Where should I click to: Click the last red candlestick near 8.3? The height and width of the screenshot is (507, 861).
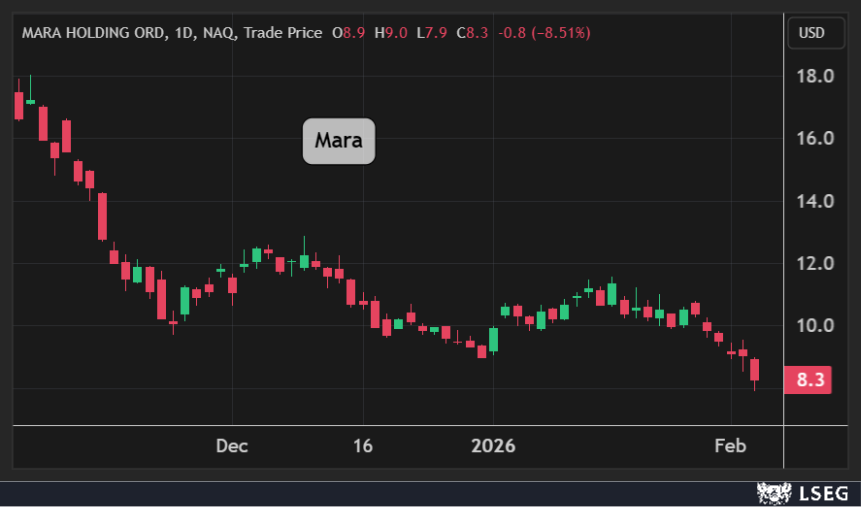[x=755, y=369]
